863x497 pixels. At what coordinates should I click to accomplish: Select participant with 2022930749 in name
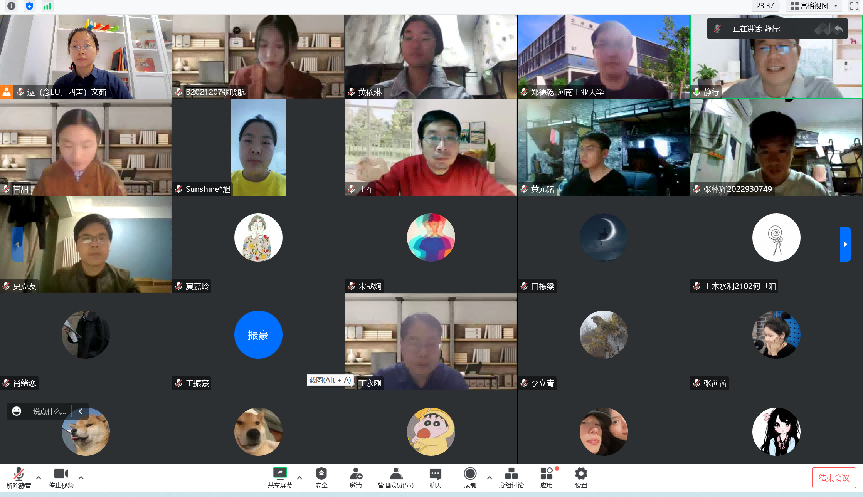(776, 148)
